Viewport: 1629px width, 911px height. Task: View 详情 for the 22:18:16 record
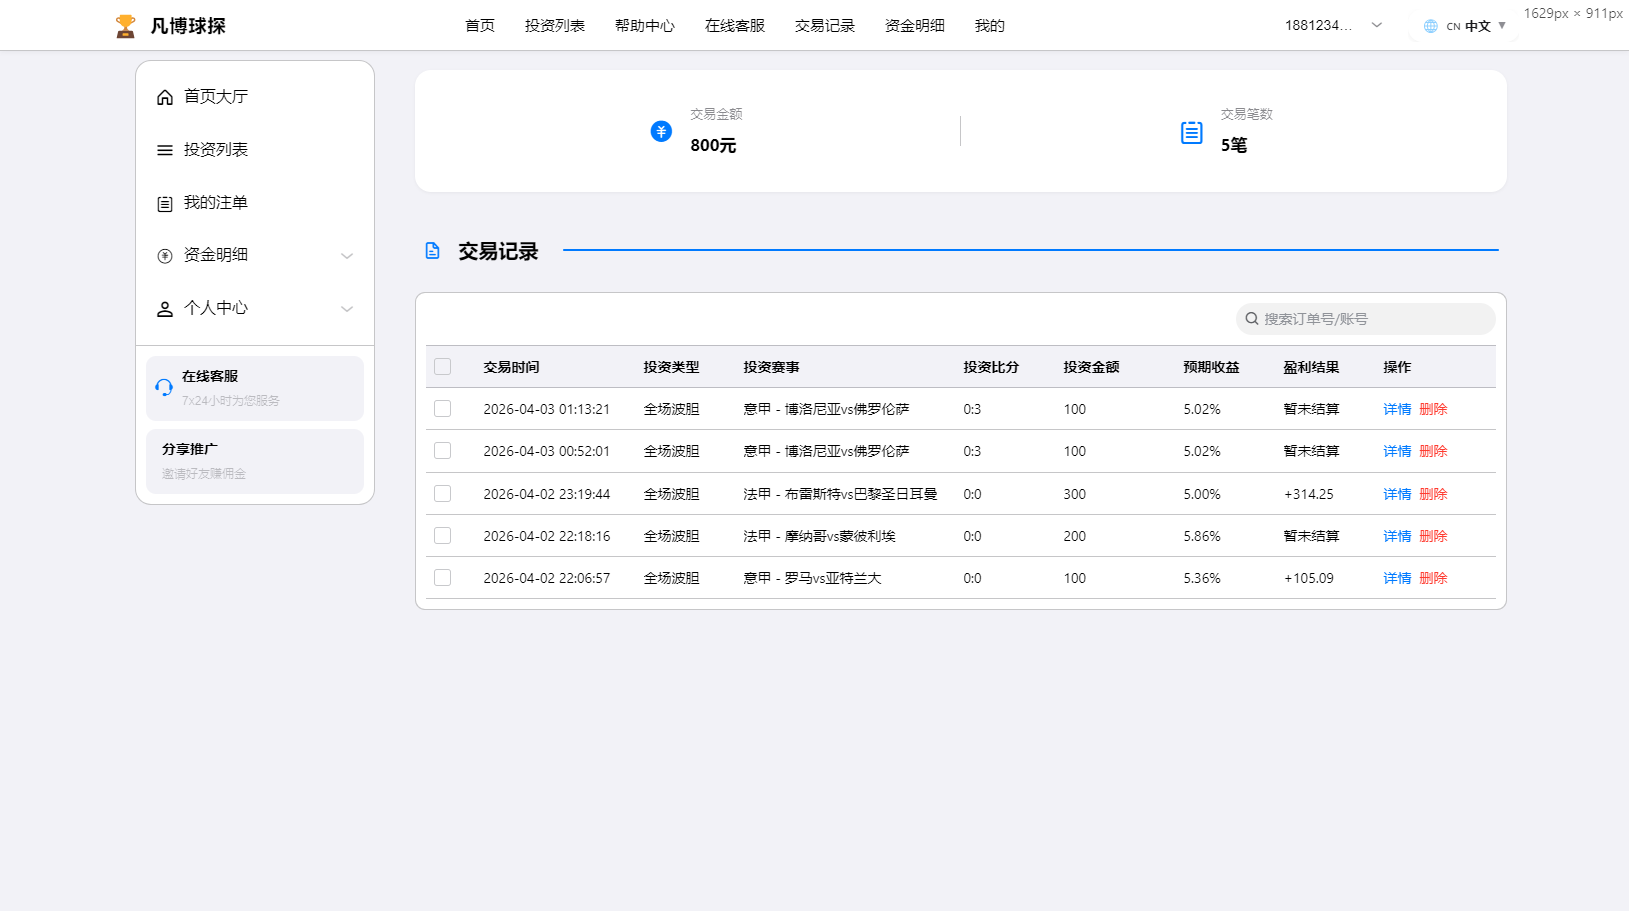[1397, 536]
